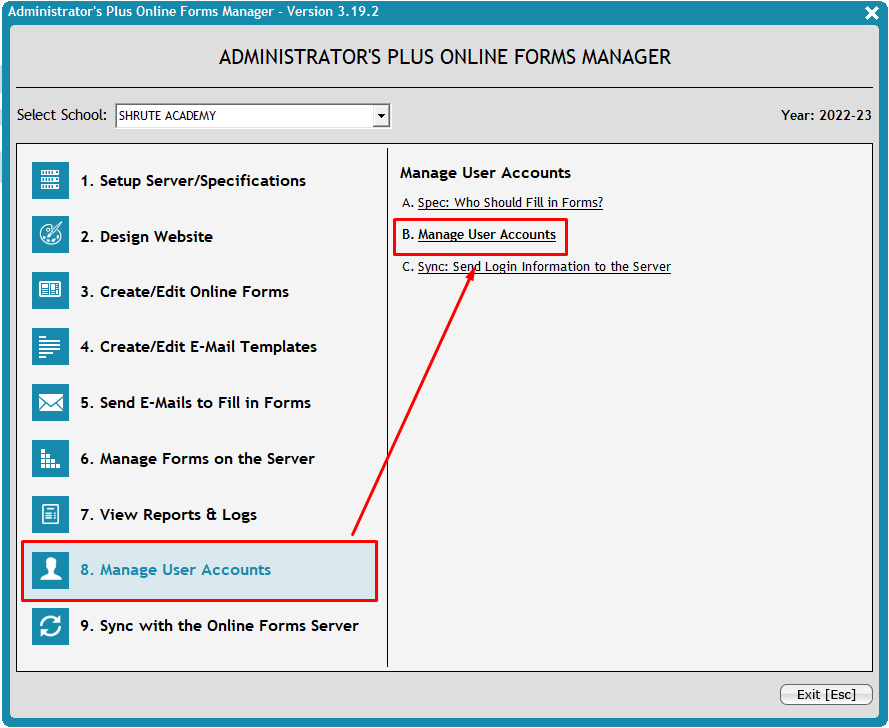889x728 pixels.
Task: Click the Select School label
Action: [62, 115]
